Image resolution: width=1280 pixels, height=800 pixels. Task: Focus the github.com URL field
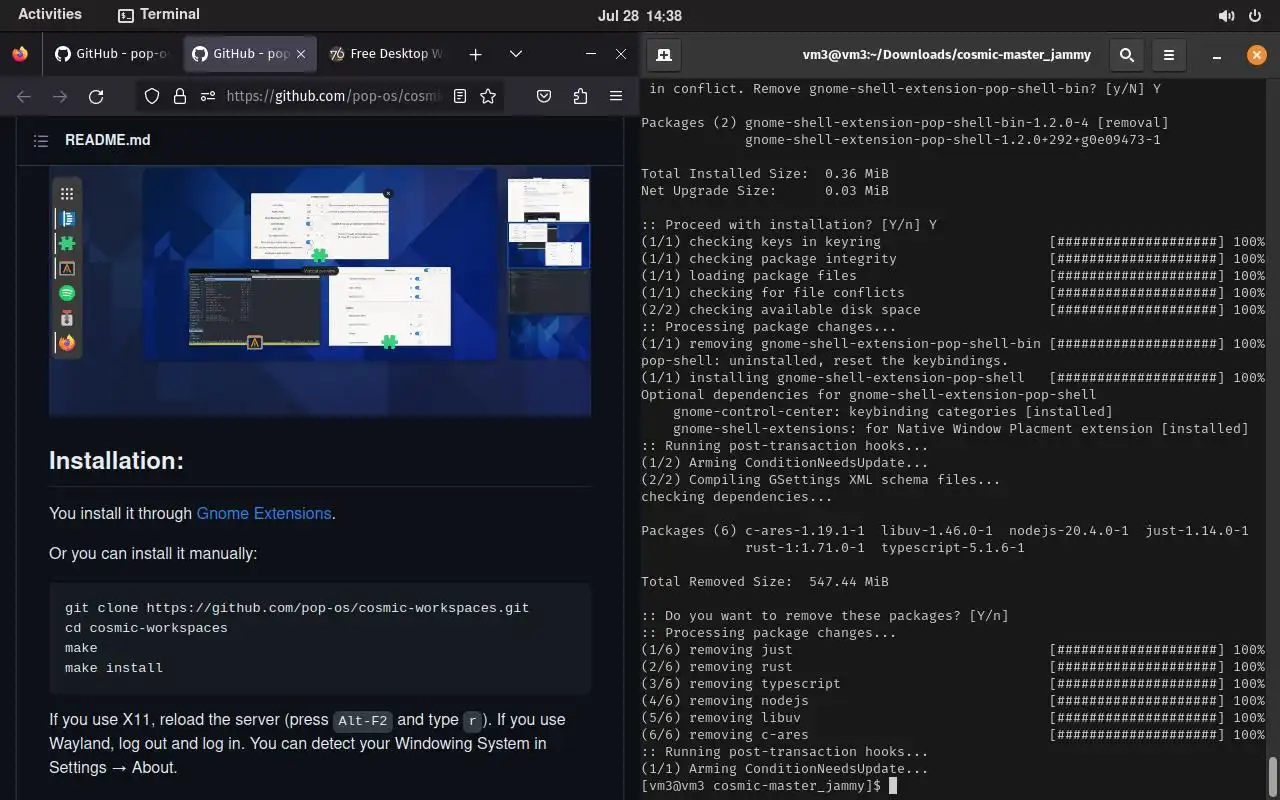[x=334, y=96]
